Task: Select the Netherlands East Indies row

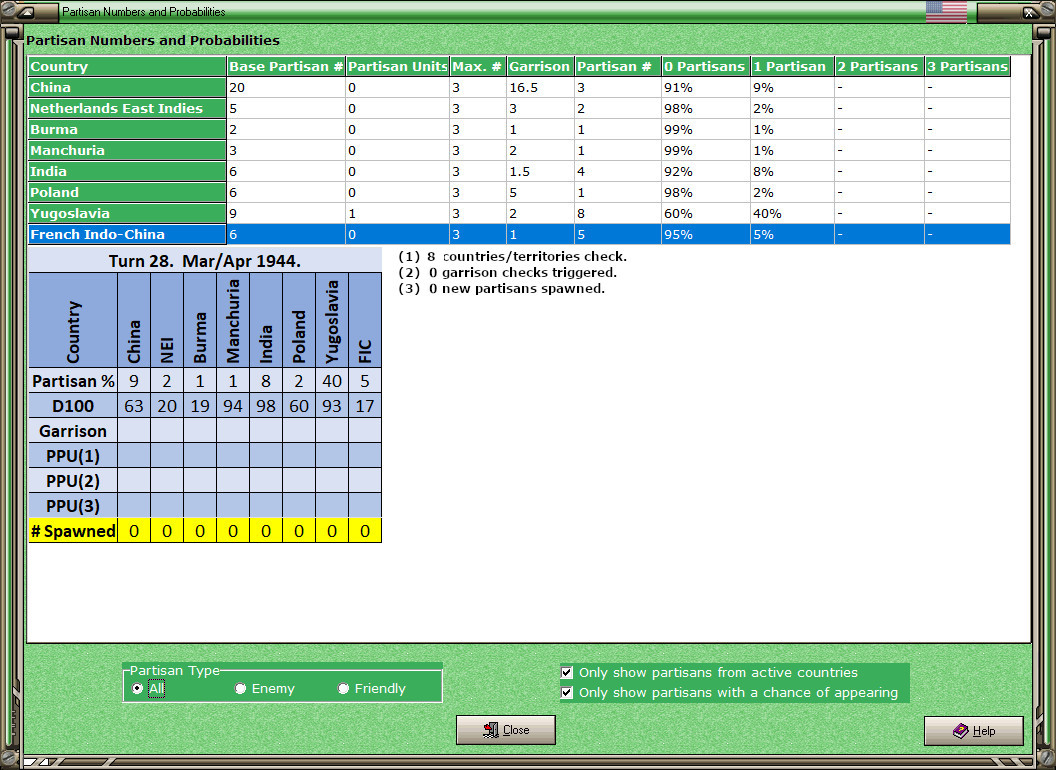Action: pos(519,108)
